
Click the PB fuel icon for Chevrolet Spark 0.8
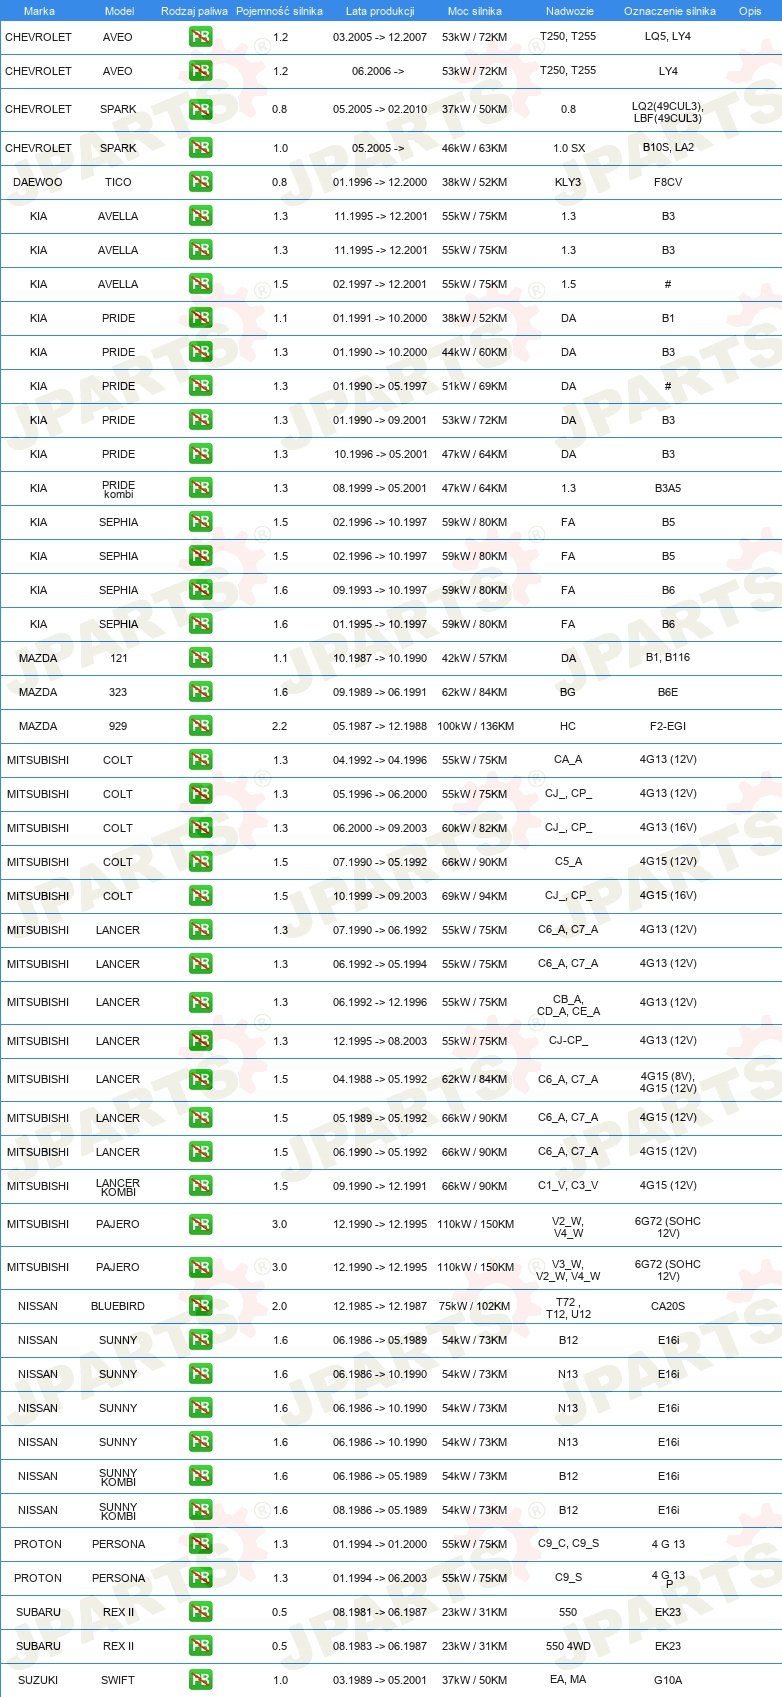click(x=200, y=109)
